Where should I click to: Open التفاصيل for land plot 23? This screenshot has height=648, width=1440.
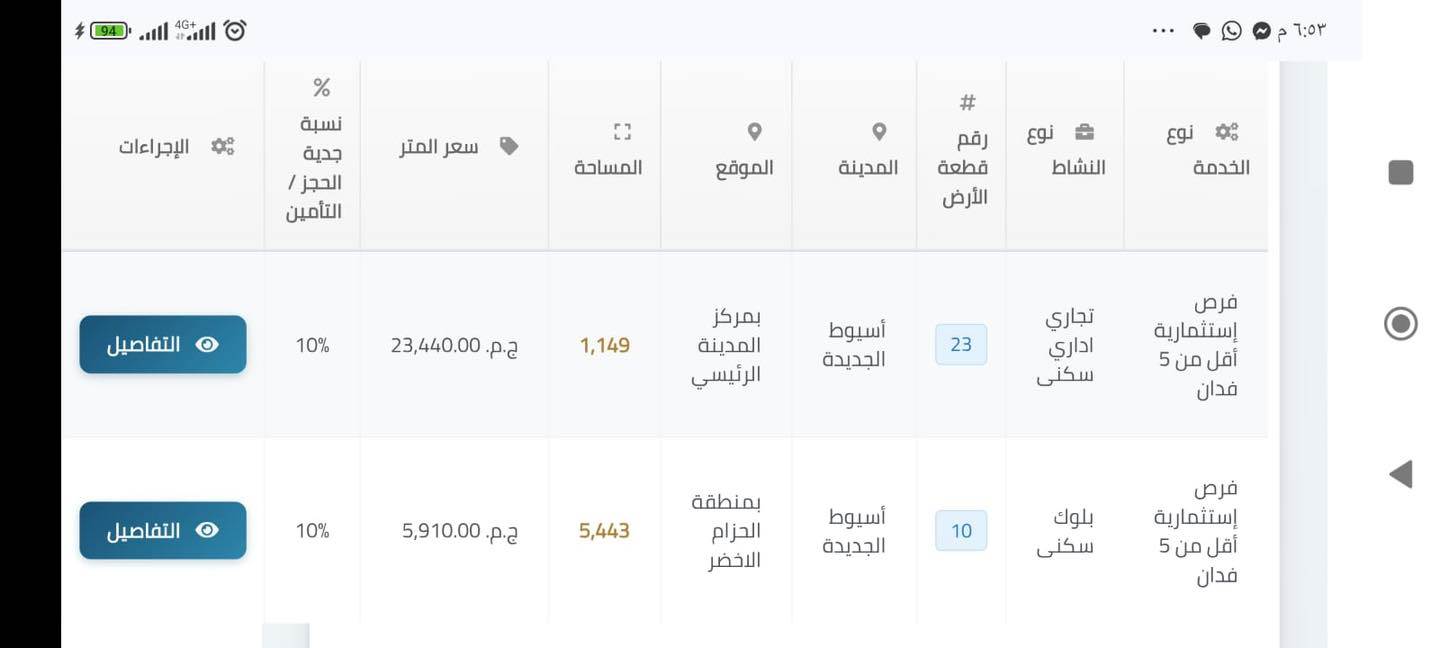(163, 345)
